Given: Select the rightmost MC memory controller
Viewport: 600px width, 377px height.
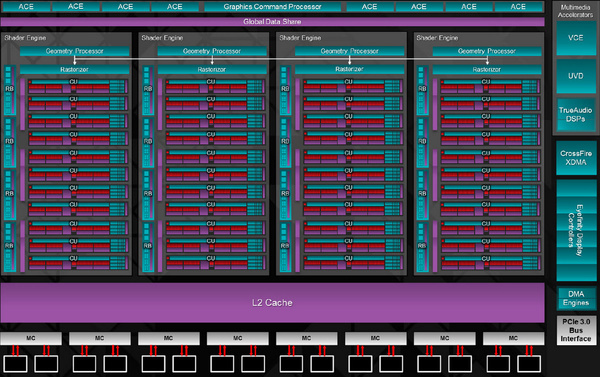Looking at the screenshot, I should point(514,338).
